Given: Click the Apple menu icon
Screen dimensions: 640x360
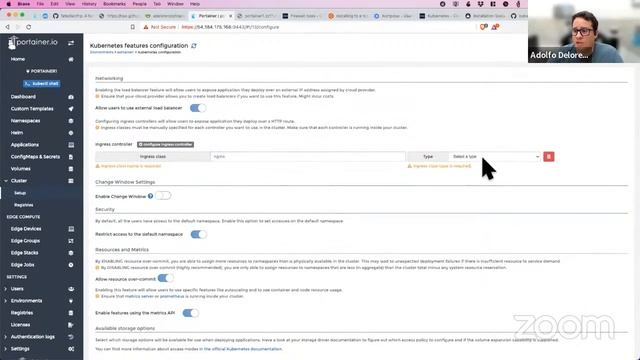Looking at the screenshot, I should [x=9, y=4].
